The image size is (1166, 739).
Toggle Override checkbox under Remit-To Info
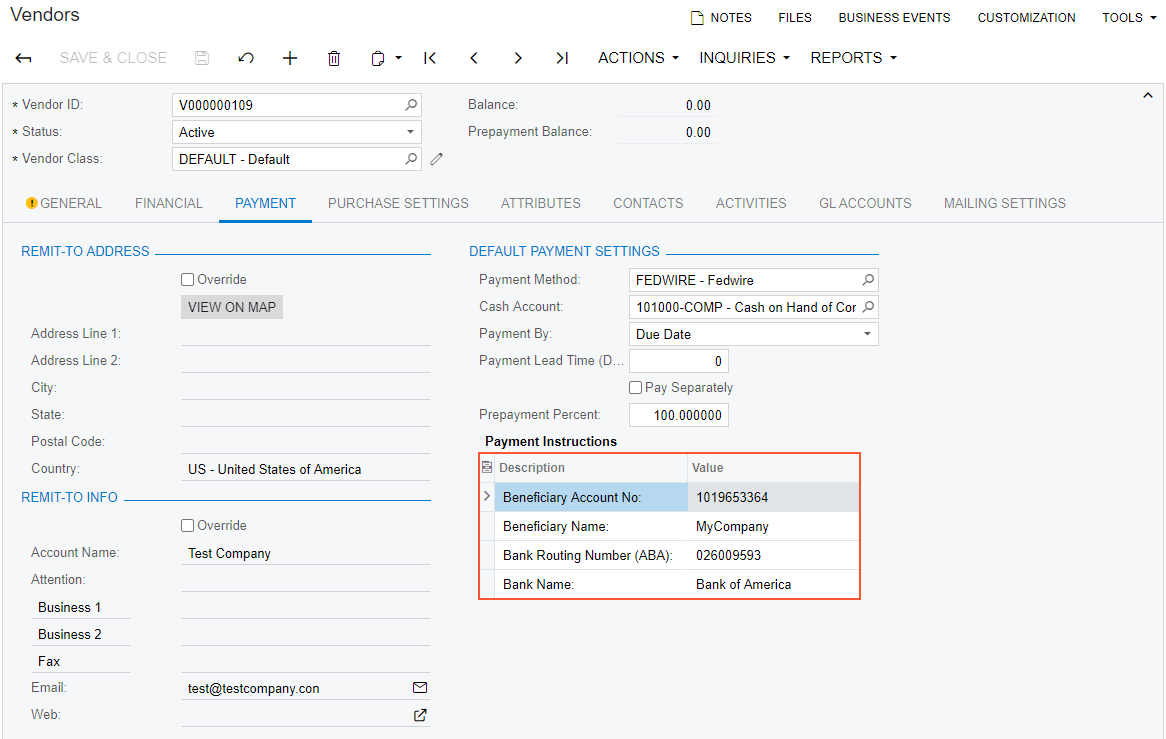coord(188,526)
